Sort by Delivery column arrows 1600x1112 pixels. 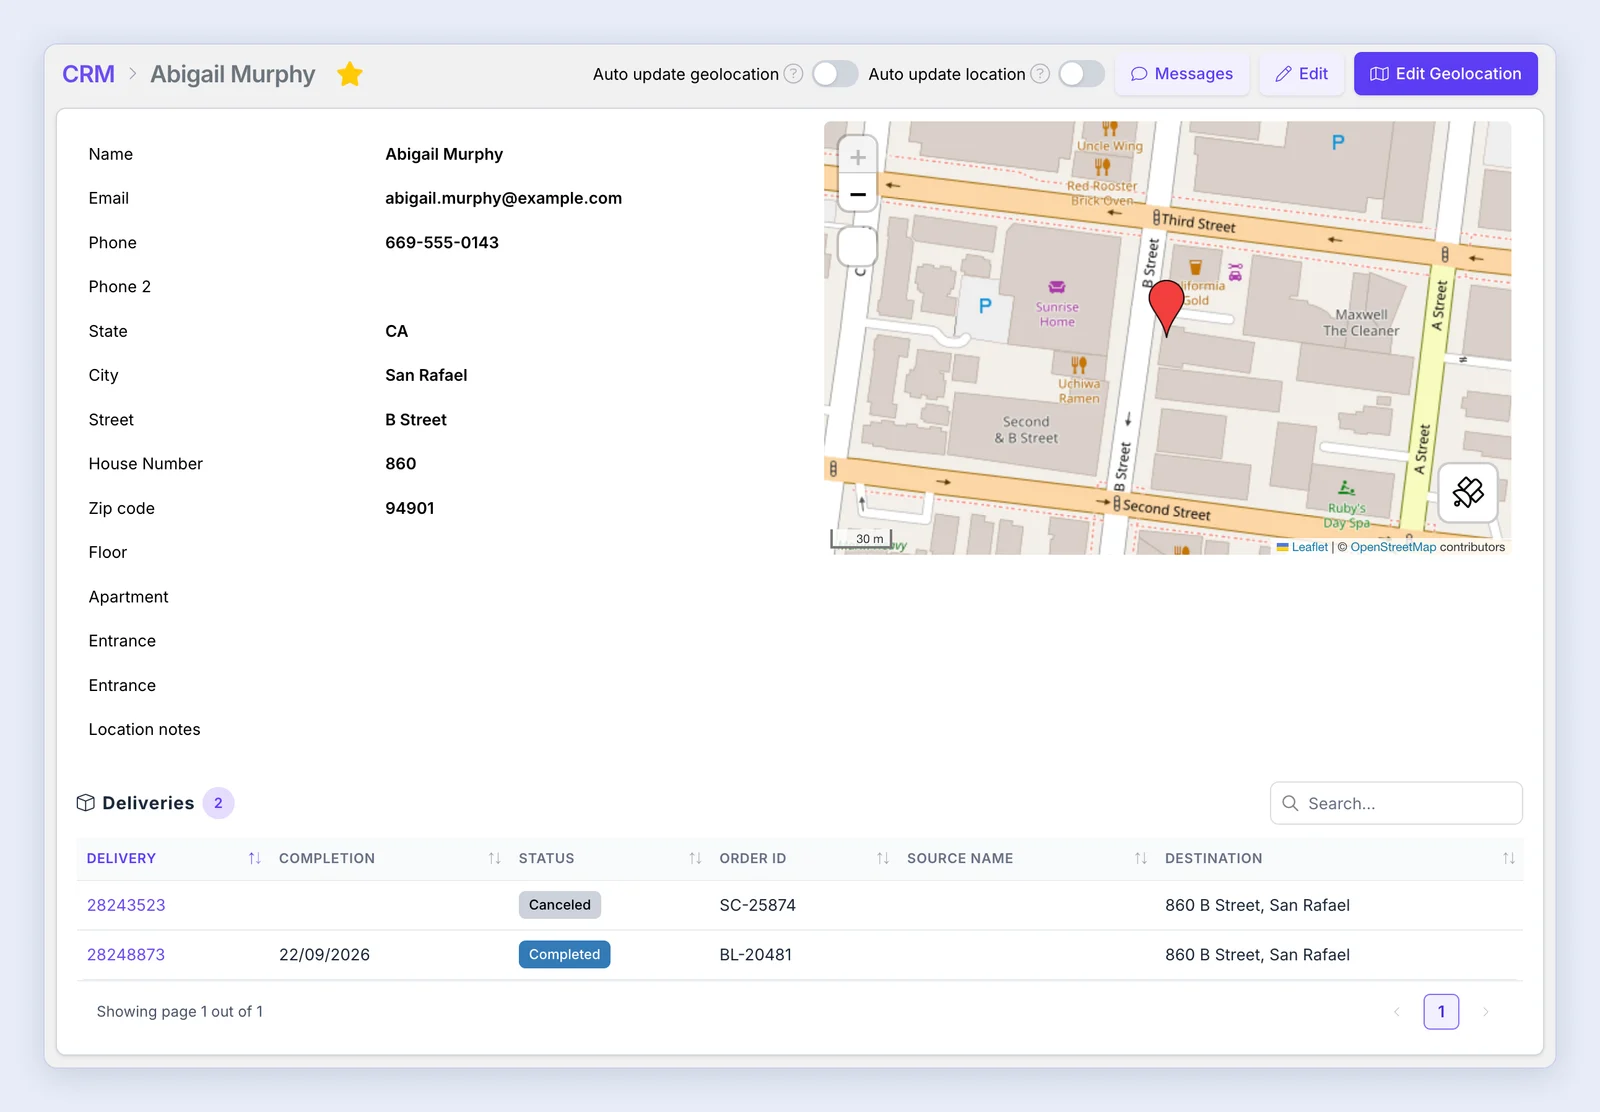click(254, 859)
